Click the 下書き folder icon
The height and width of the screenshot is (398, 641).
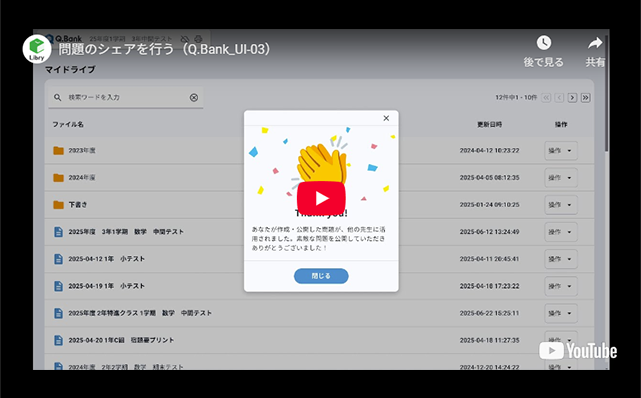point(58,205)
